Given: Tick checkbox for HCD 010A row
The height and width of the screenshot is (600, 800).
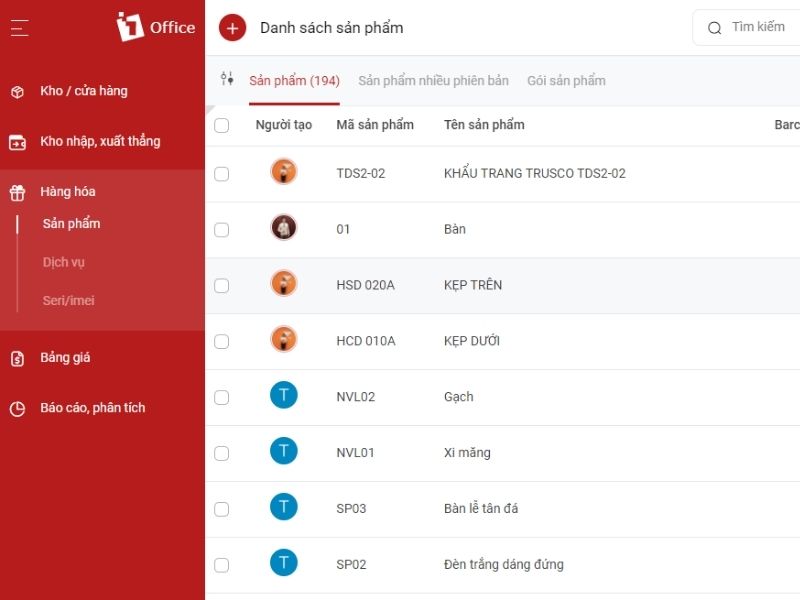Looking at the screenshot, I should pyautogui.click(x=221, y=341).
